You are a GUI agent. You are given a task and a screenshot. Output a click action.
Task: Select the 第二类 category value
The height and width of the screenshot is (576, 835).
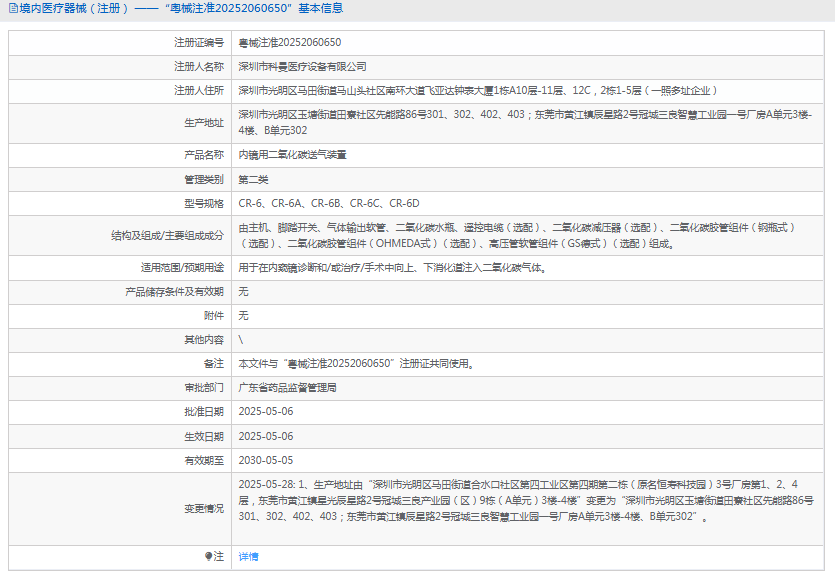[253, 179]
